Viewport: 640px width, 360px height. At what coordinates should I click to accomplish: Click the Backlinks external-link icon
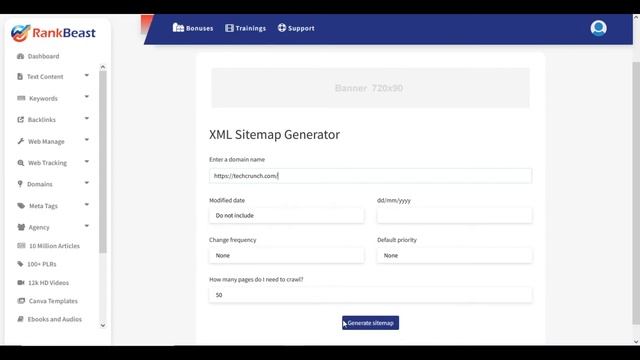[20, 120]
